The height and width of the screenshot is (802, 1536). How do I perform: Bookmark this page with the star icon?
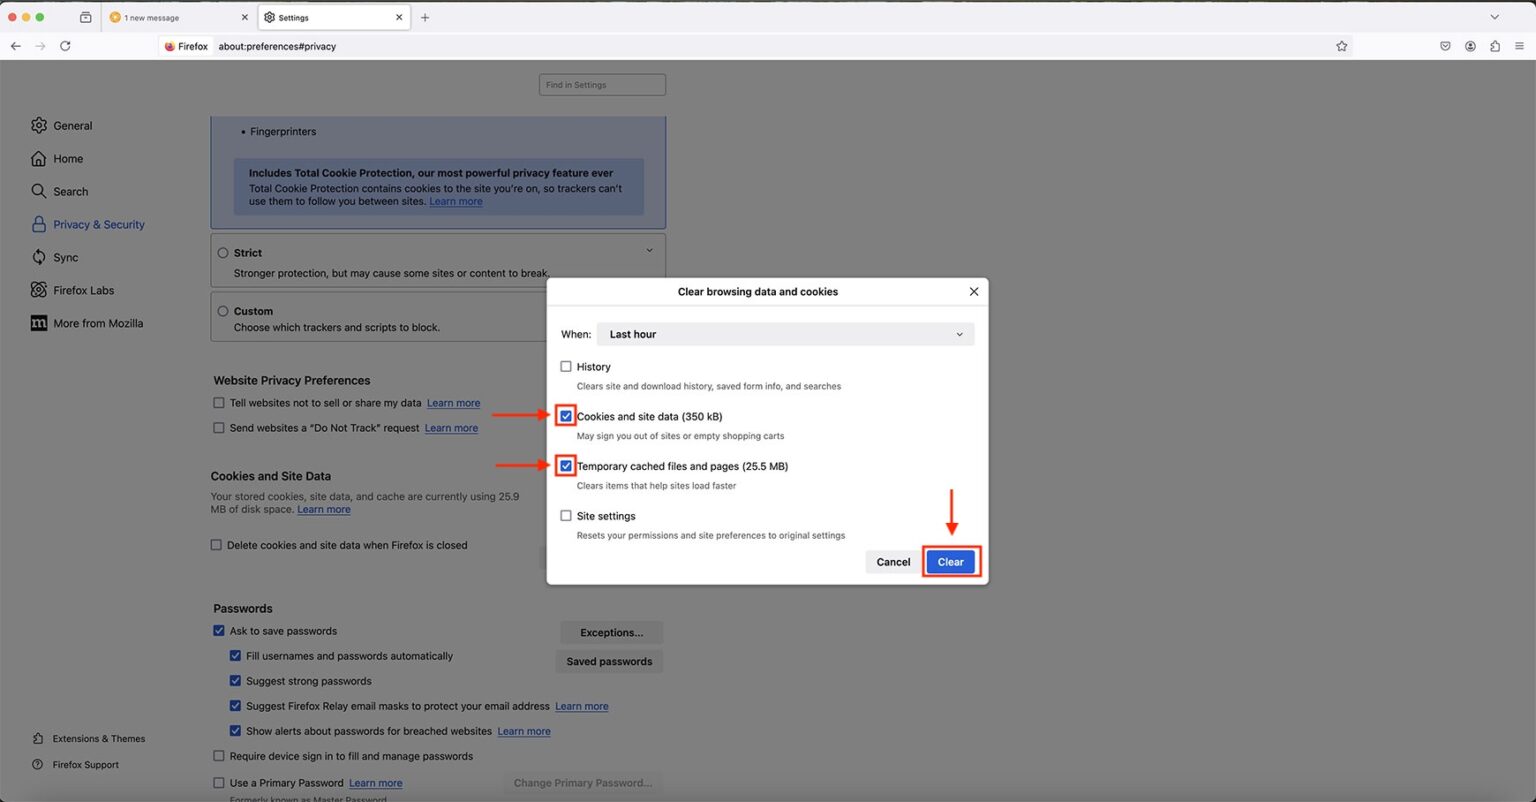1341,46
